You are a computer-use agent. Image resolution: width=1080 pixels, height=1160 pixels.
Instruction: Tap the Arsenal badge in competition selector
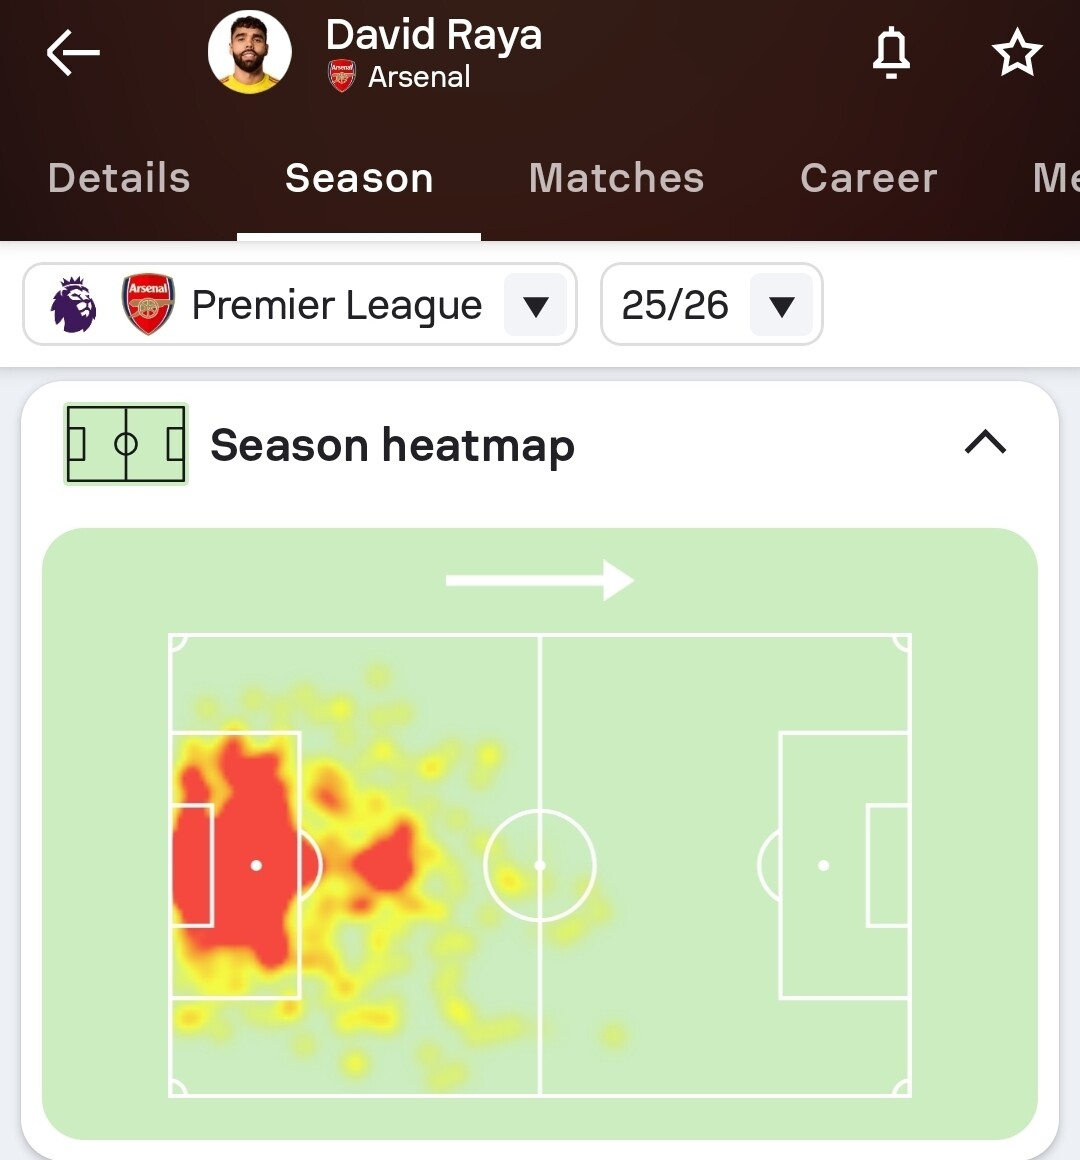click(x=148, y=304)
